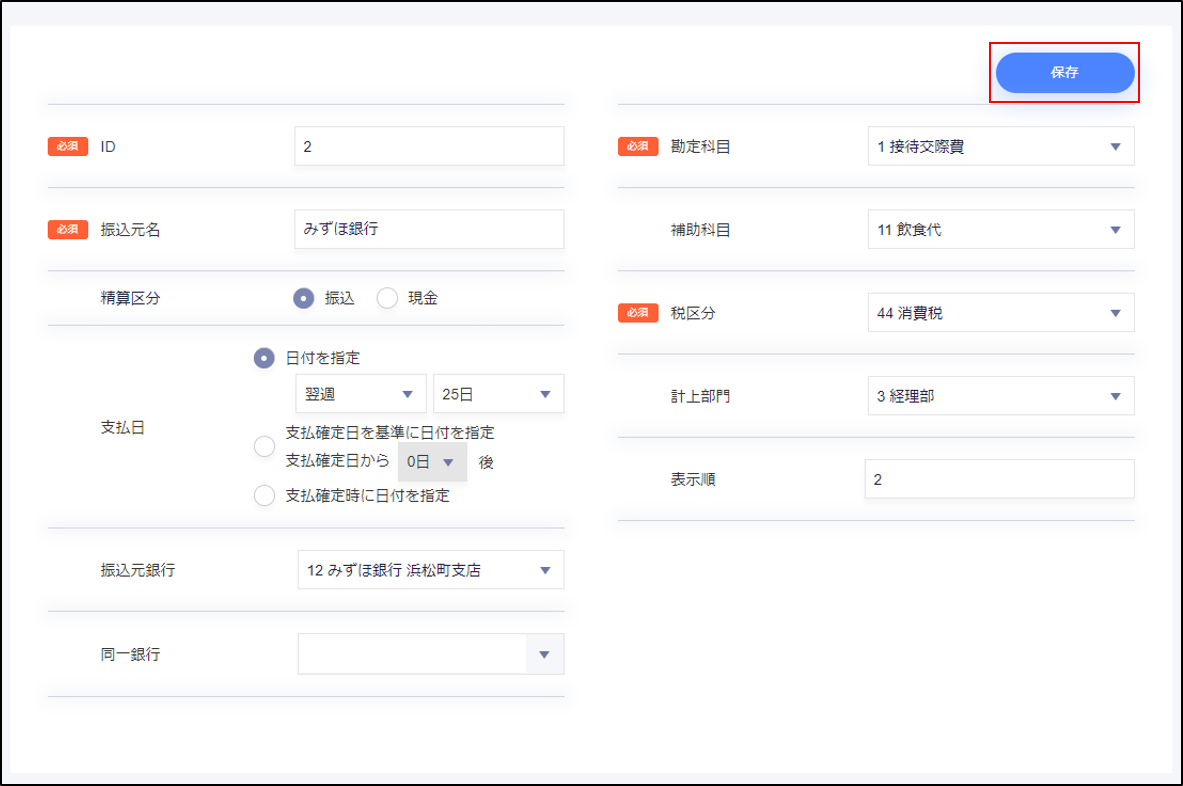Click the 振込元名 text field

[x=429, y=229]
